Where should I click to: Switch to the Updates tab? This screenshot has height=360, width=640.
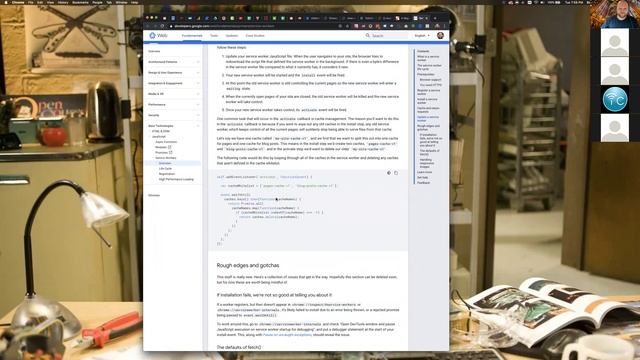tap(232, 36)
